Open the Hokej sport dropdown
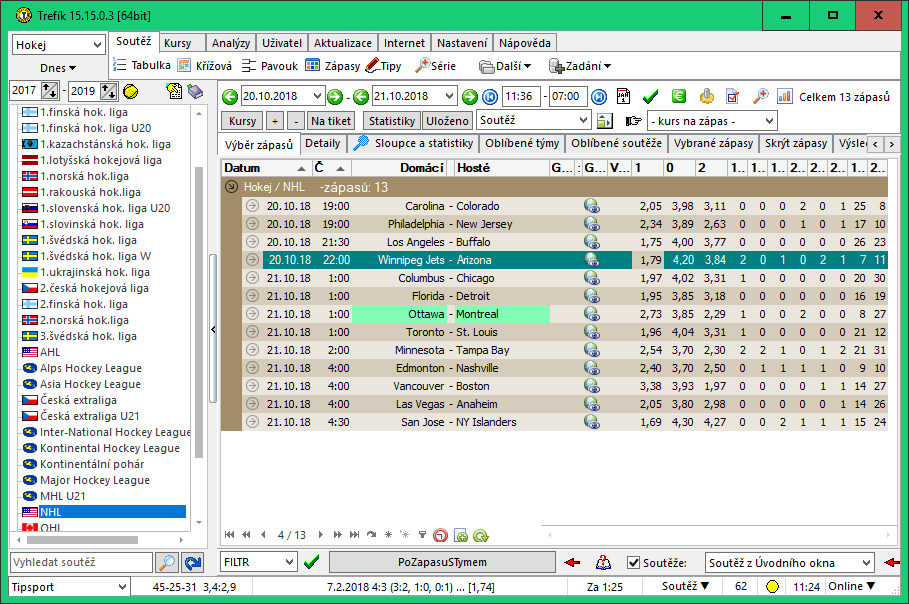This screenshot has height=604, width=909. [97, 45]
